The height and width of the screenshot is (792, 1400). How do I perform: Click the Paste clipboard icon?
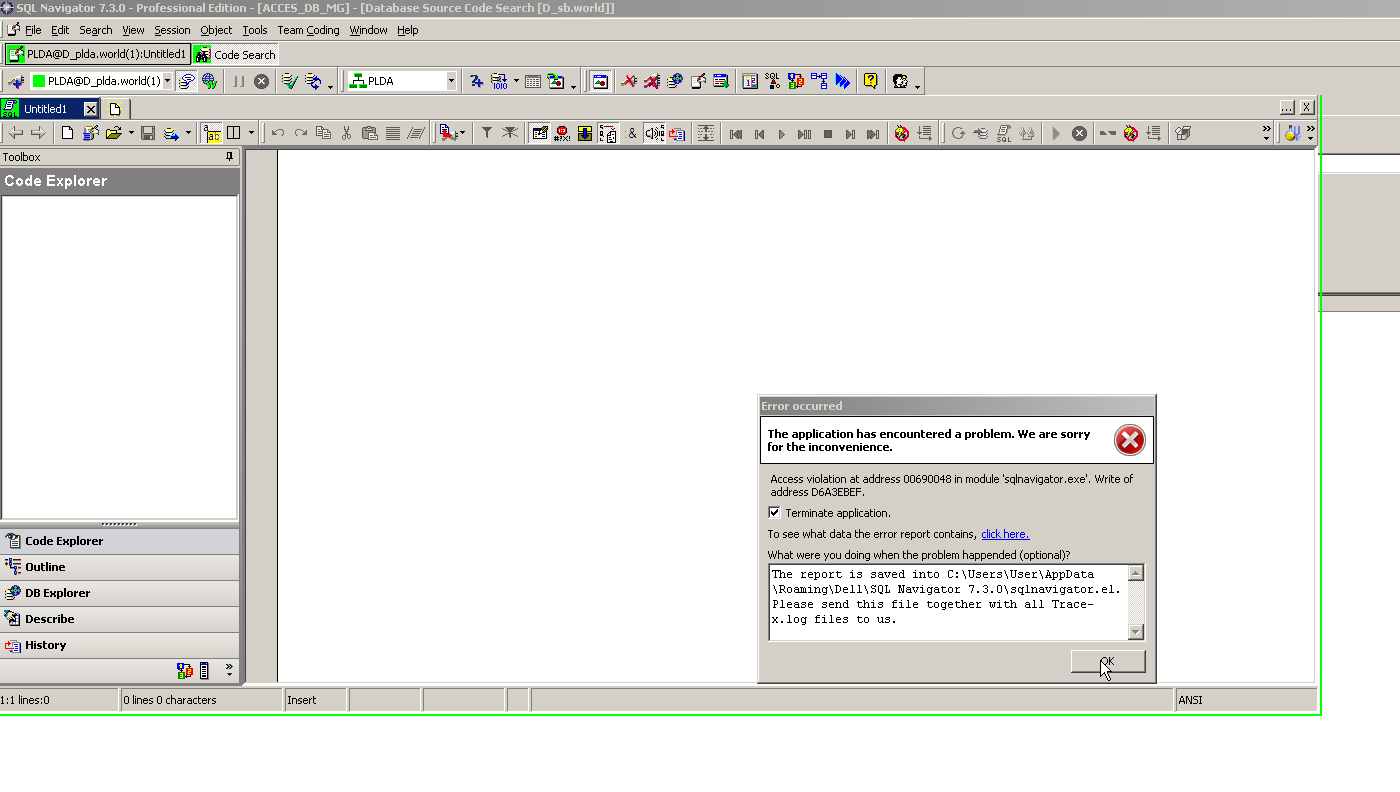(x=369, y=133)
